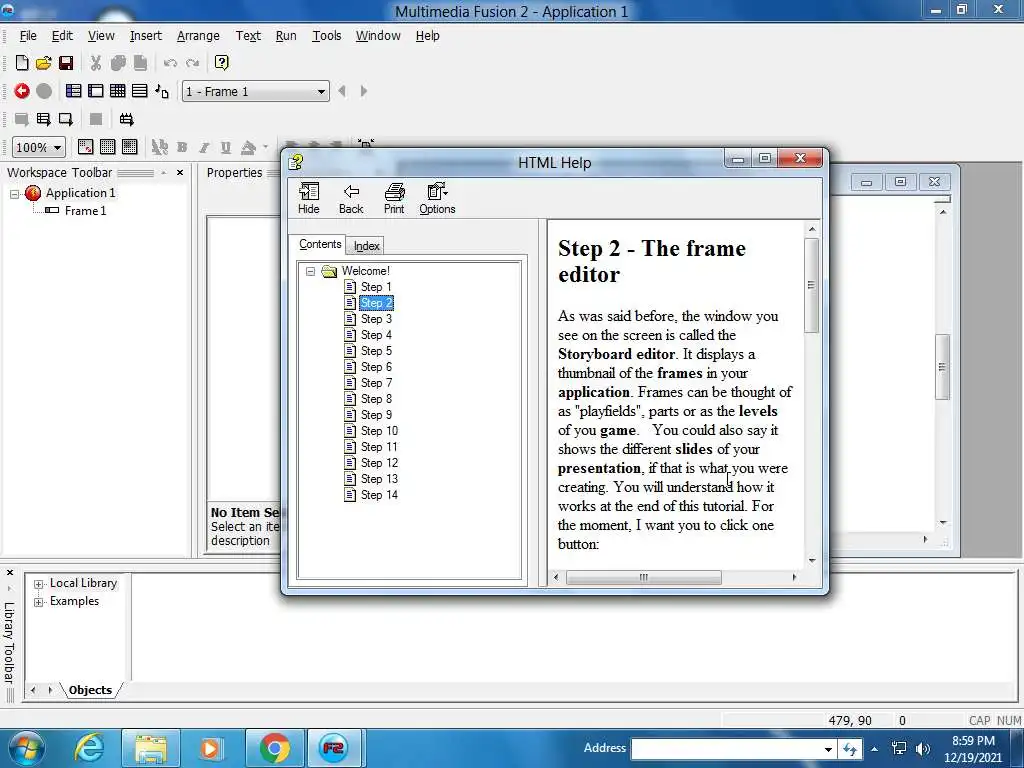Open the Run menu
This screenshot has height=768, width=1024.
pyautogui.click(x=286, y=36)
